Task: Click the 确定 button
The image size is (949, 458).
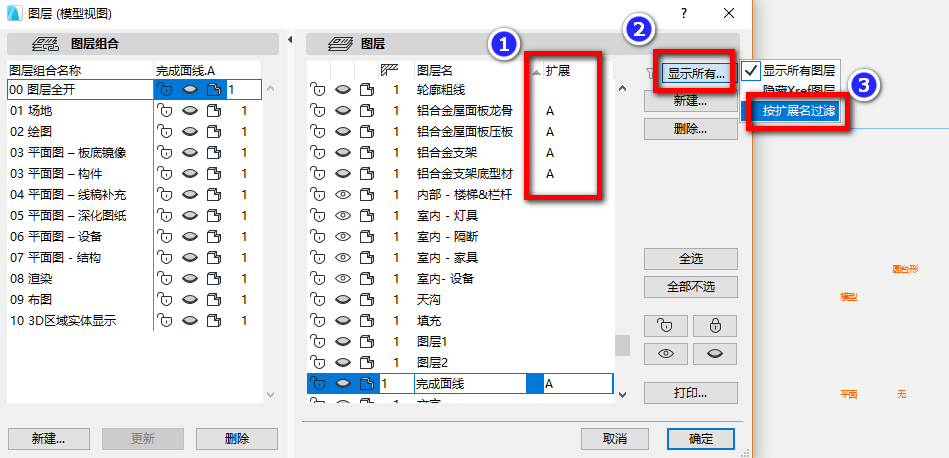Action: click(701, 439)
